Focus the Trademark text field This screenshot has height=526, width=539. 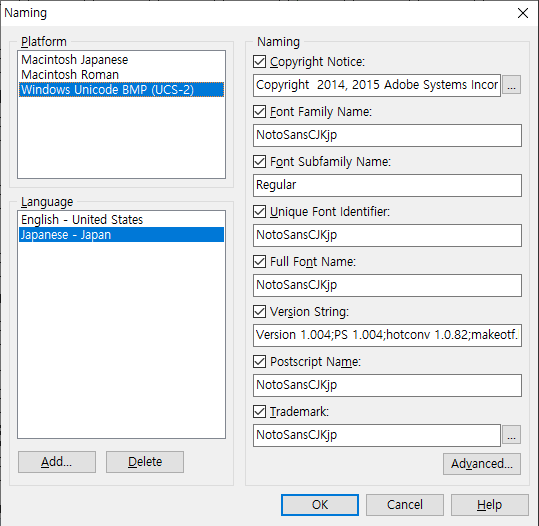(377, 435)
